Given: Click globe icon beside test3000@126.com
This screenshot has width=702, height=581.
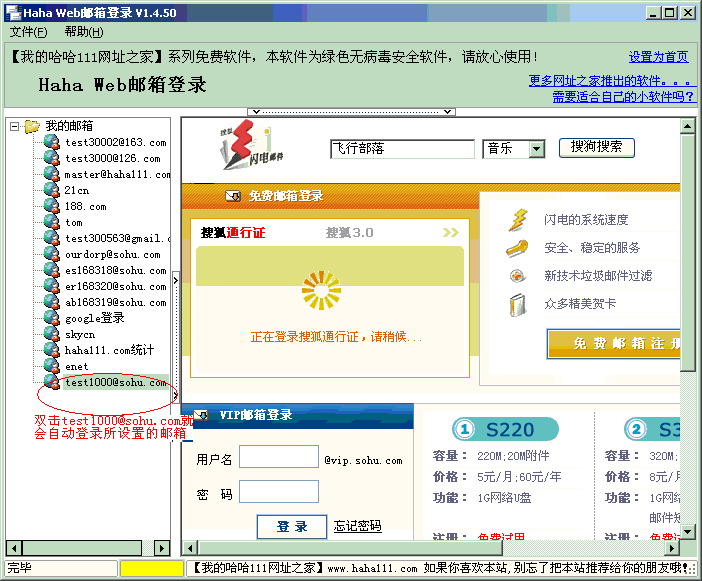Looking at the screenshot, I should coord(52,158).
